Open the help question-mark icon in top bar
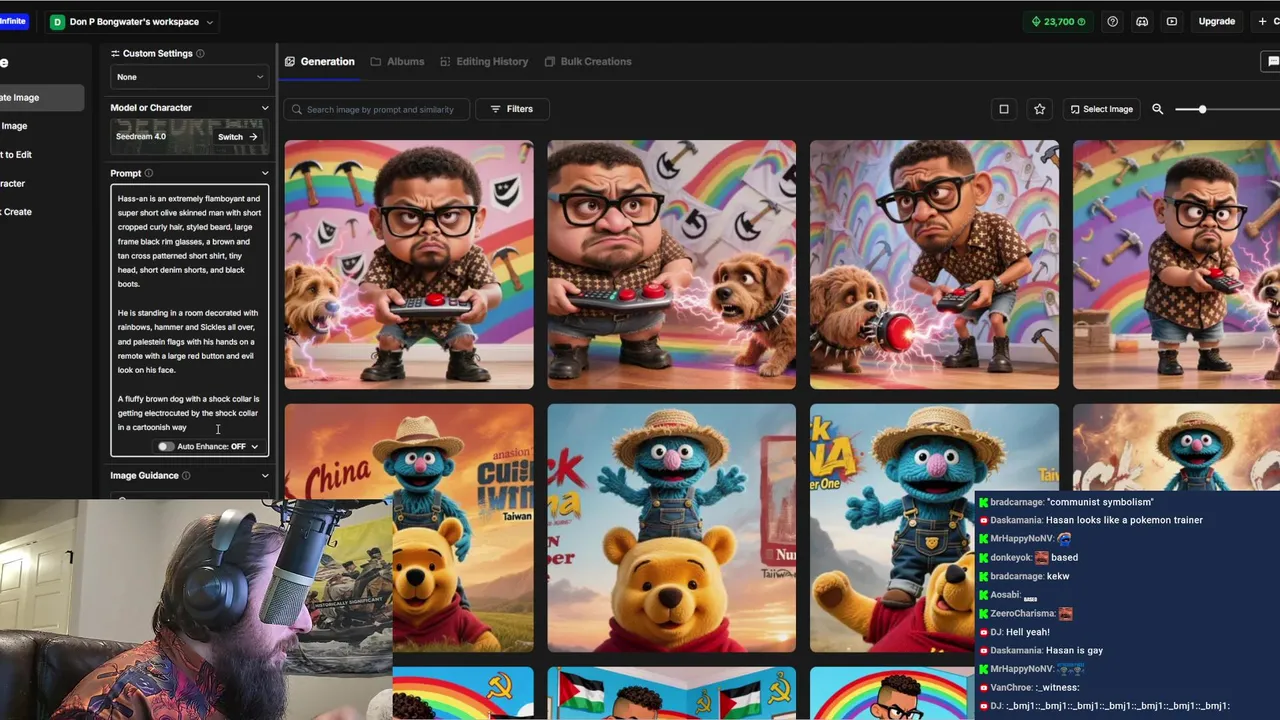 (x=1112, y=21)
